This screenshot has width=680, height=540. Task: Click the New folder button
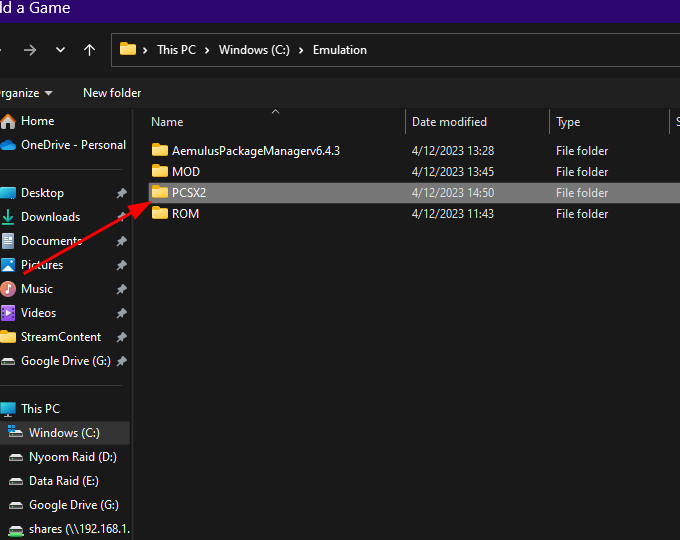click(112, 93)
